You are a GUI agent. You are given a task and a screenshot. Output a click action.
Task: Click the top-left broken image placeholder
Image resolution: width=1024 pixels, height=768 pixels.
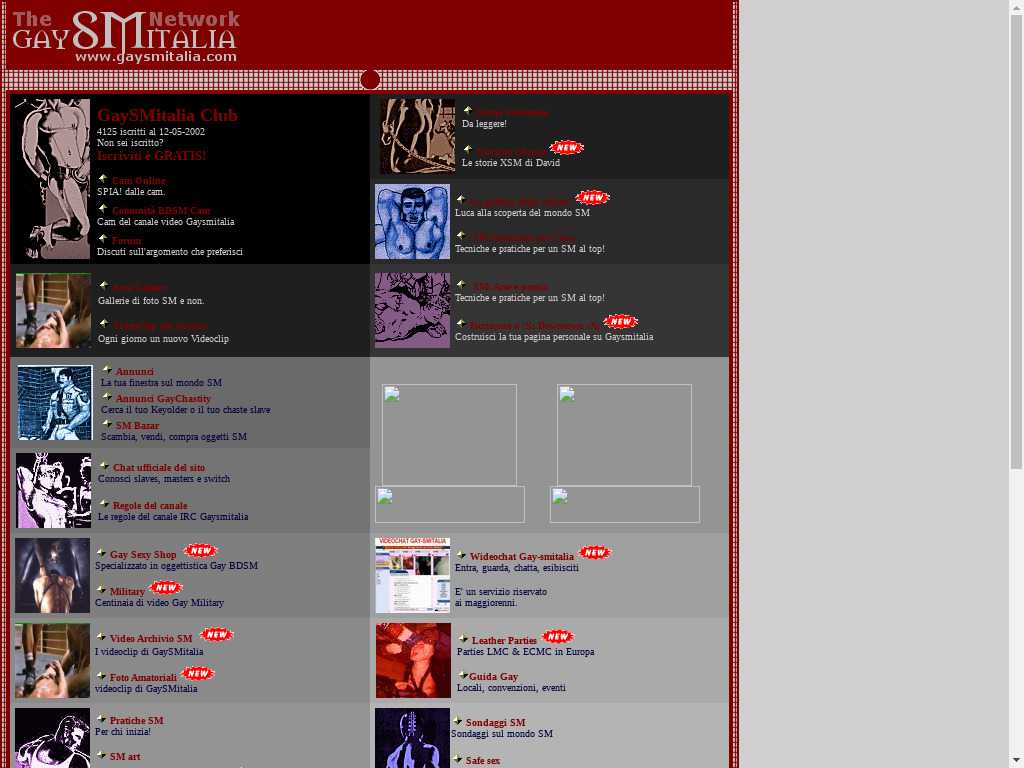click(449, 435)
